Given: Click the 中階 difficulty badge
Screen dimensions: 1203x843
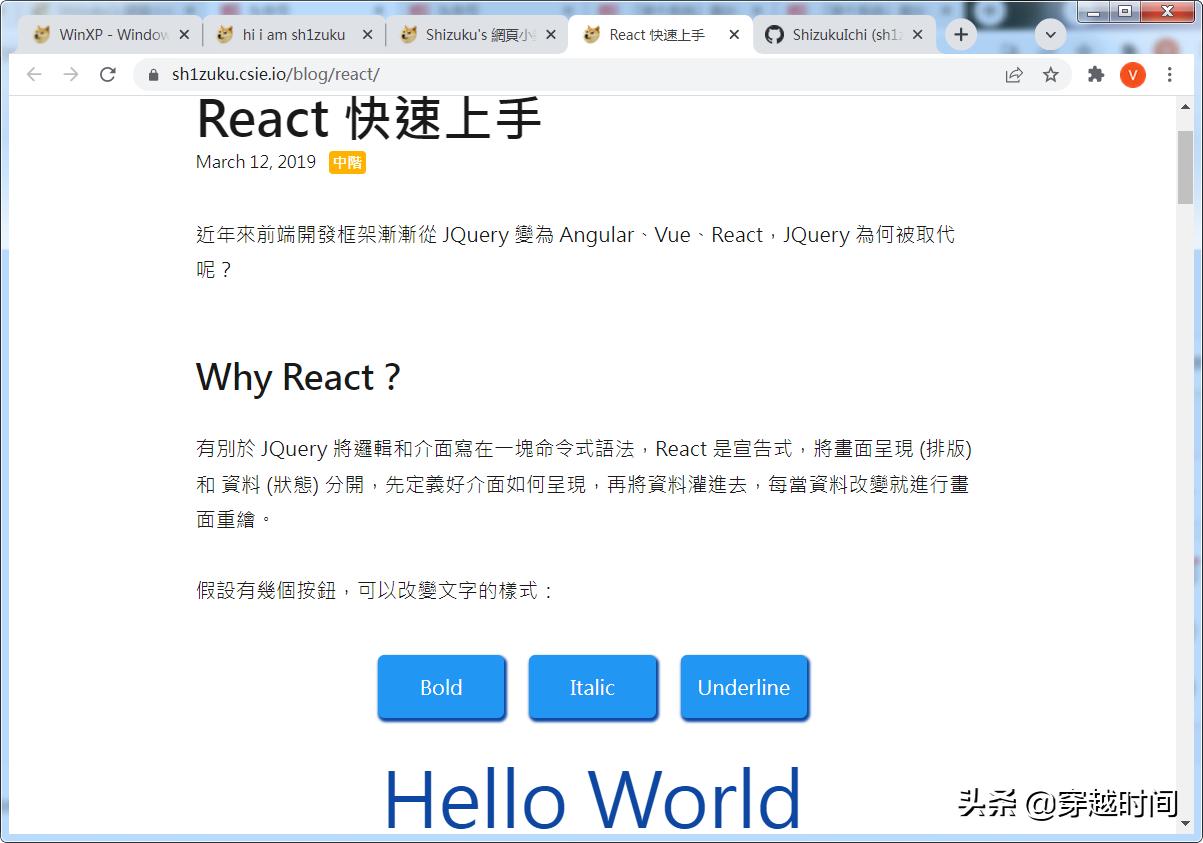Looking at the screenshot, I should point(347,162).
